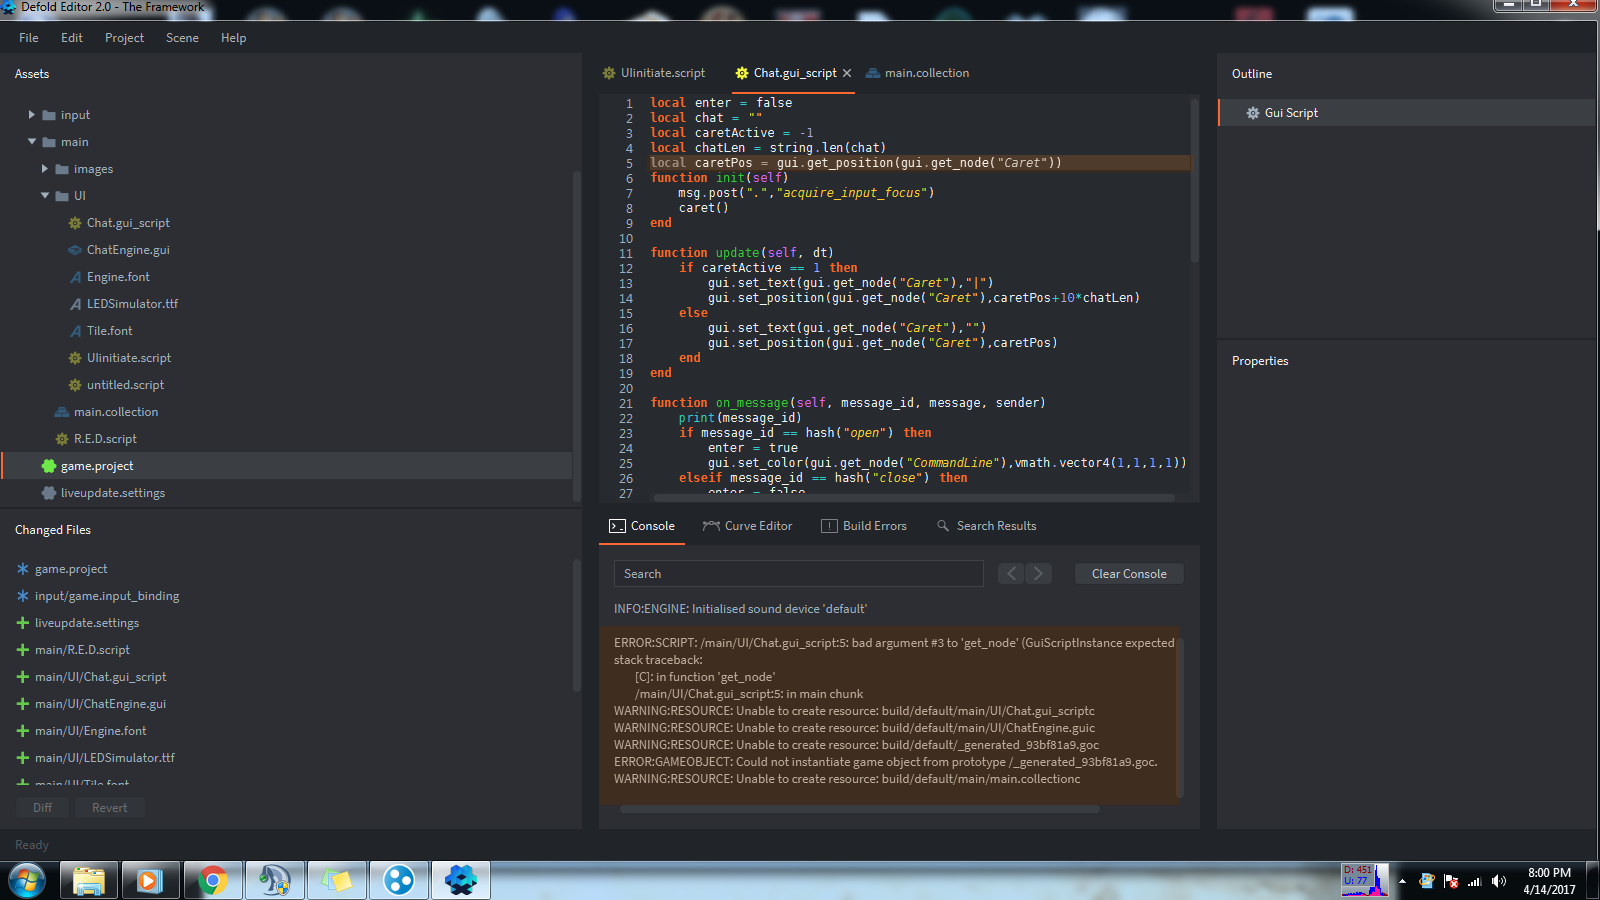Viewport: 1600px width, 900px height.
Task: Click the console Search input field
Action: point(798,574)
